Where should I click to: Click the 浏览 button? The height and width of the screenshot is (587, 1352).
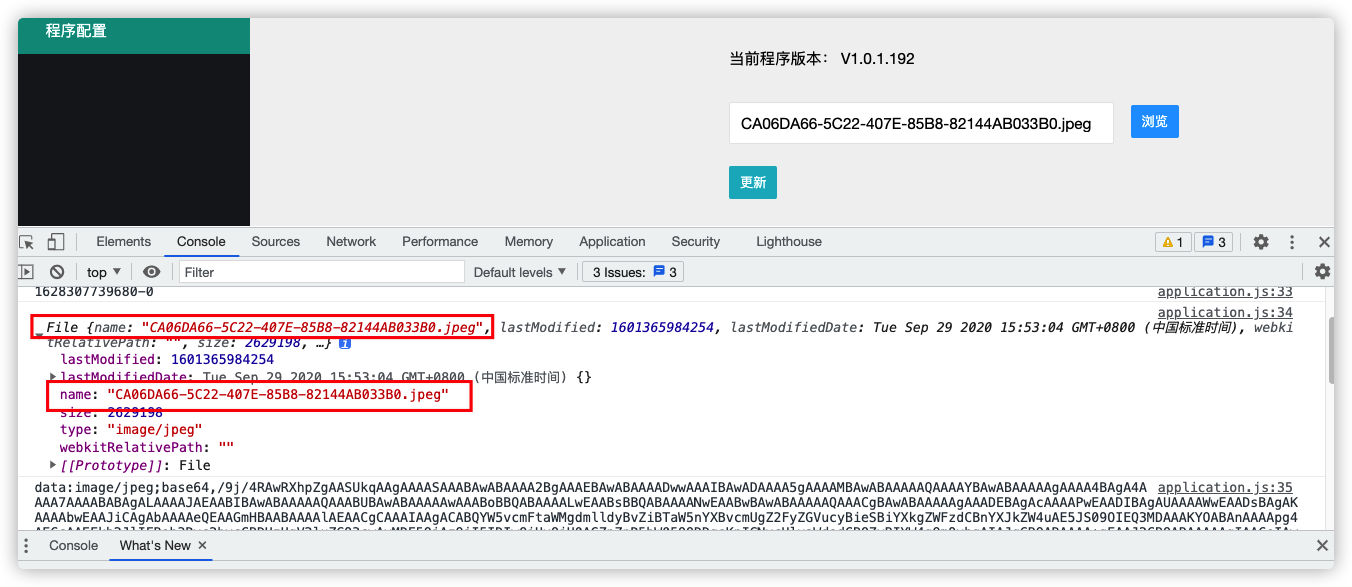coord(1154,121)
